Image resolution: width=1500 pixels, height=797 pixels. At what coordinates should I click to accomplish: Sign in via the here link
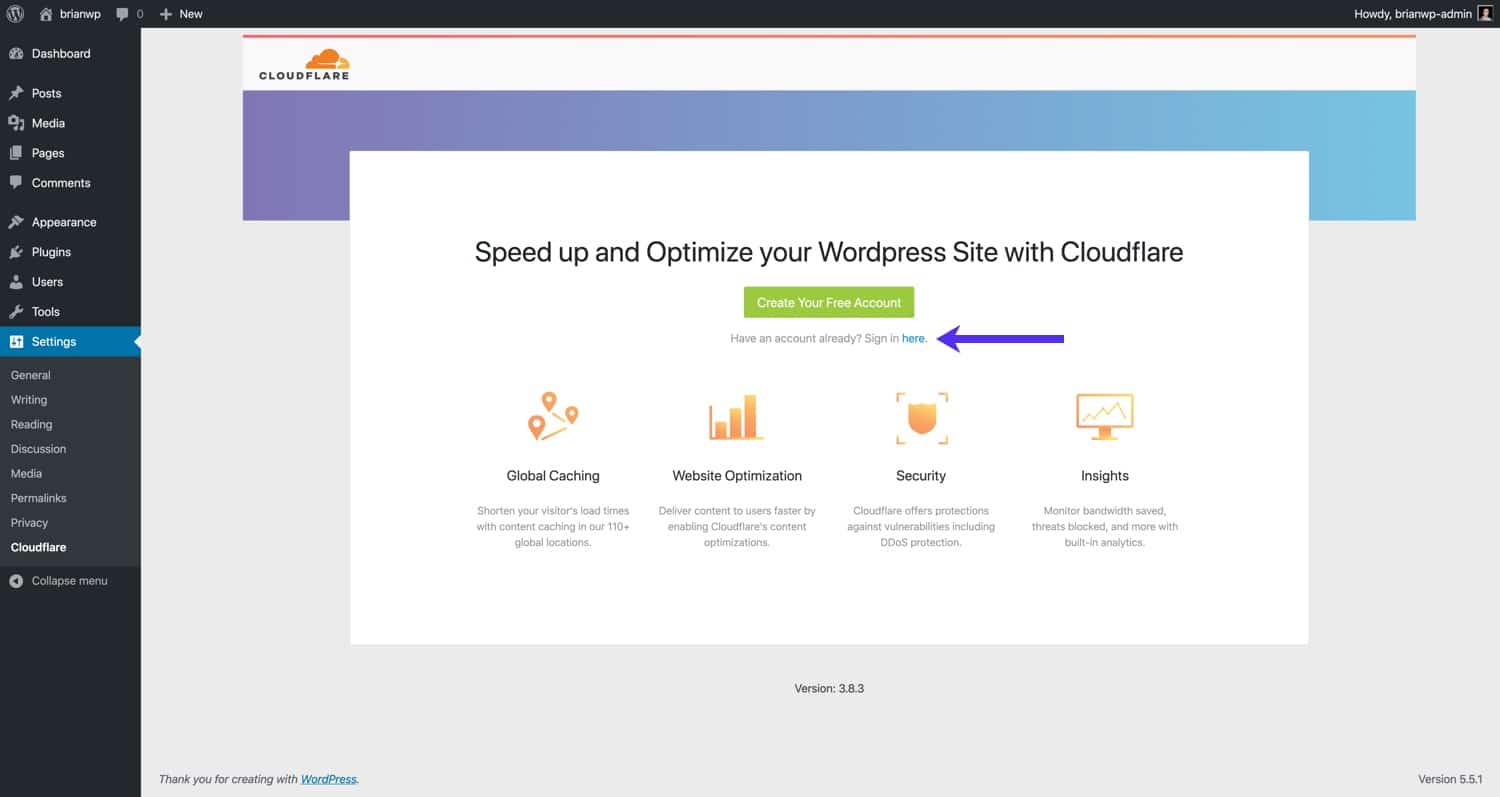pos(913,338)
